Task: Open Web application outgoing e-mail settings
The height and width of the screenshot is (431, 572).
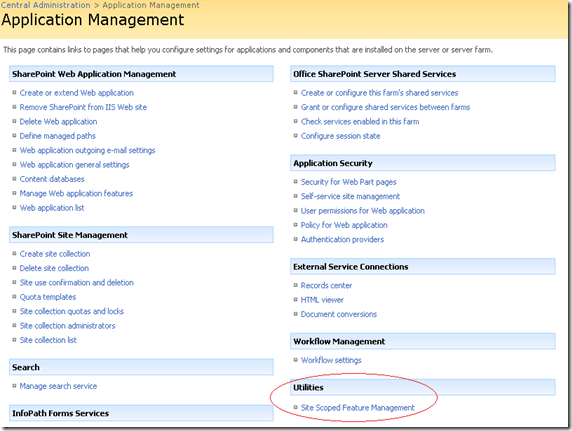Action: 88,150
